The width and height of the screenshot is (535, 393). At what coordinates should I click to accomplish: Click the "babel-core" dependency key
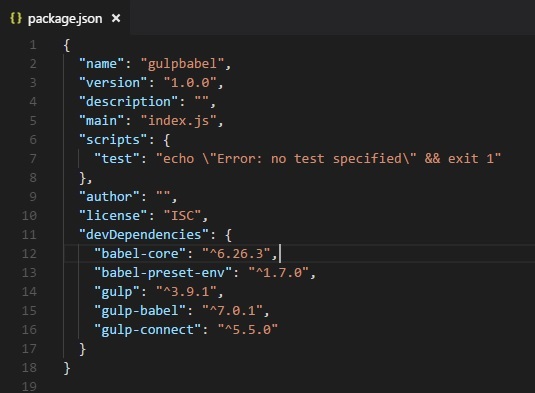coord(140,253)
